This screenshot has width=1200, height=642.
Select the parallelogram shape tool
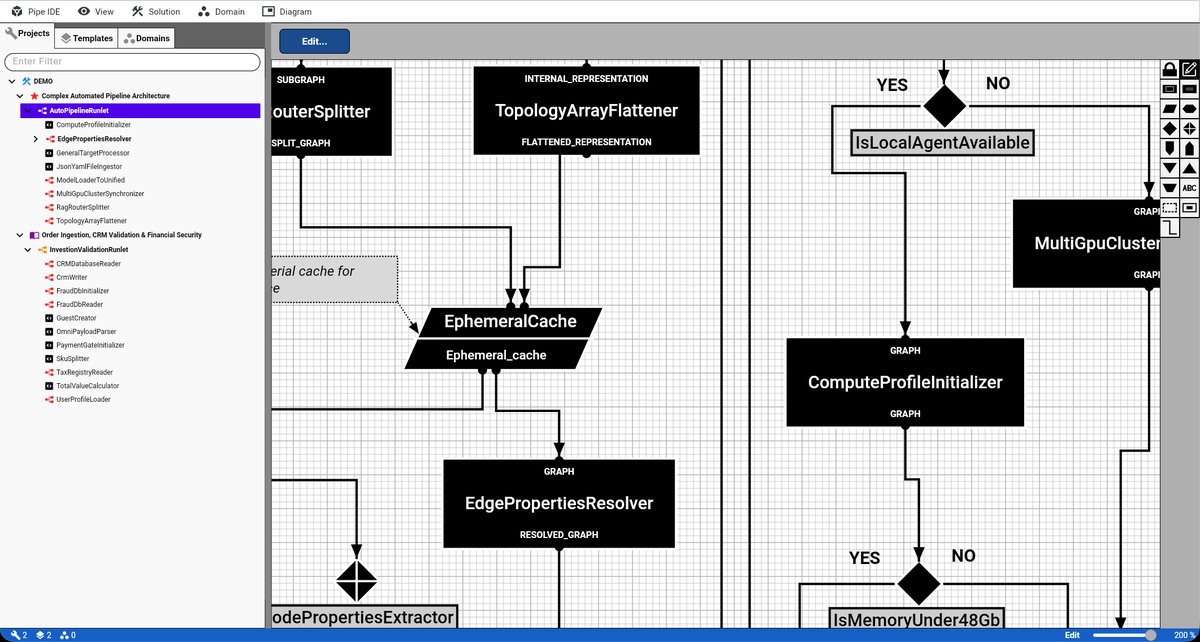point(1169,108)
